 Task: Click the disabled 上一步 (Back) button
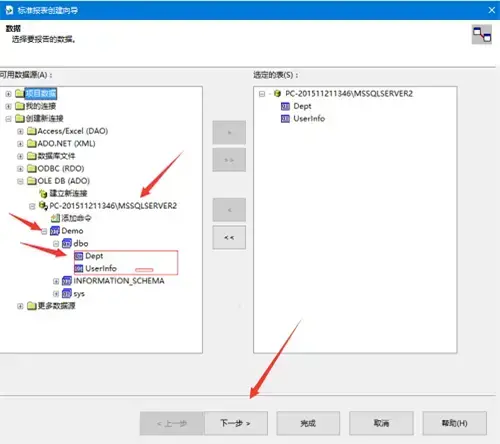[172, 423]
